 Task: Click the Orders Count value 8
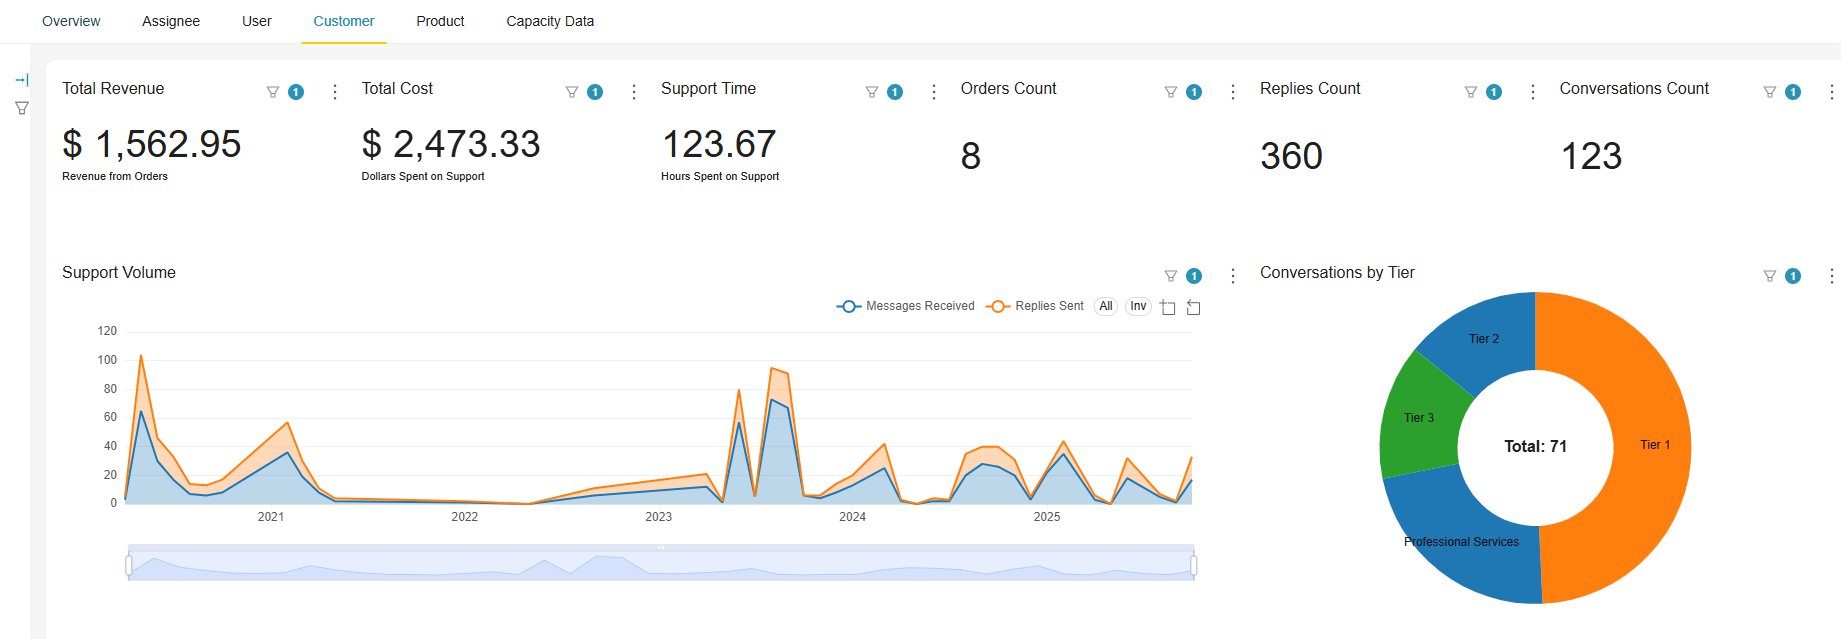[970, 156]
